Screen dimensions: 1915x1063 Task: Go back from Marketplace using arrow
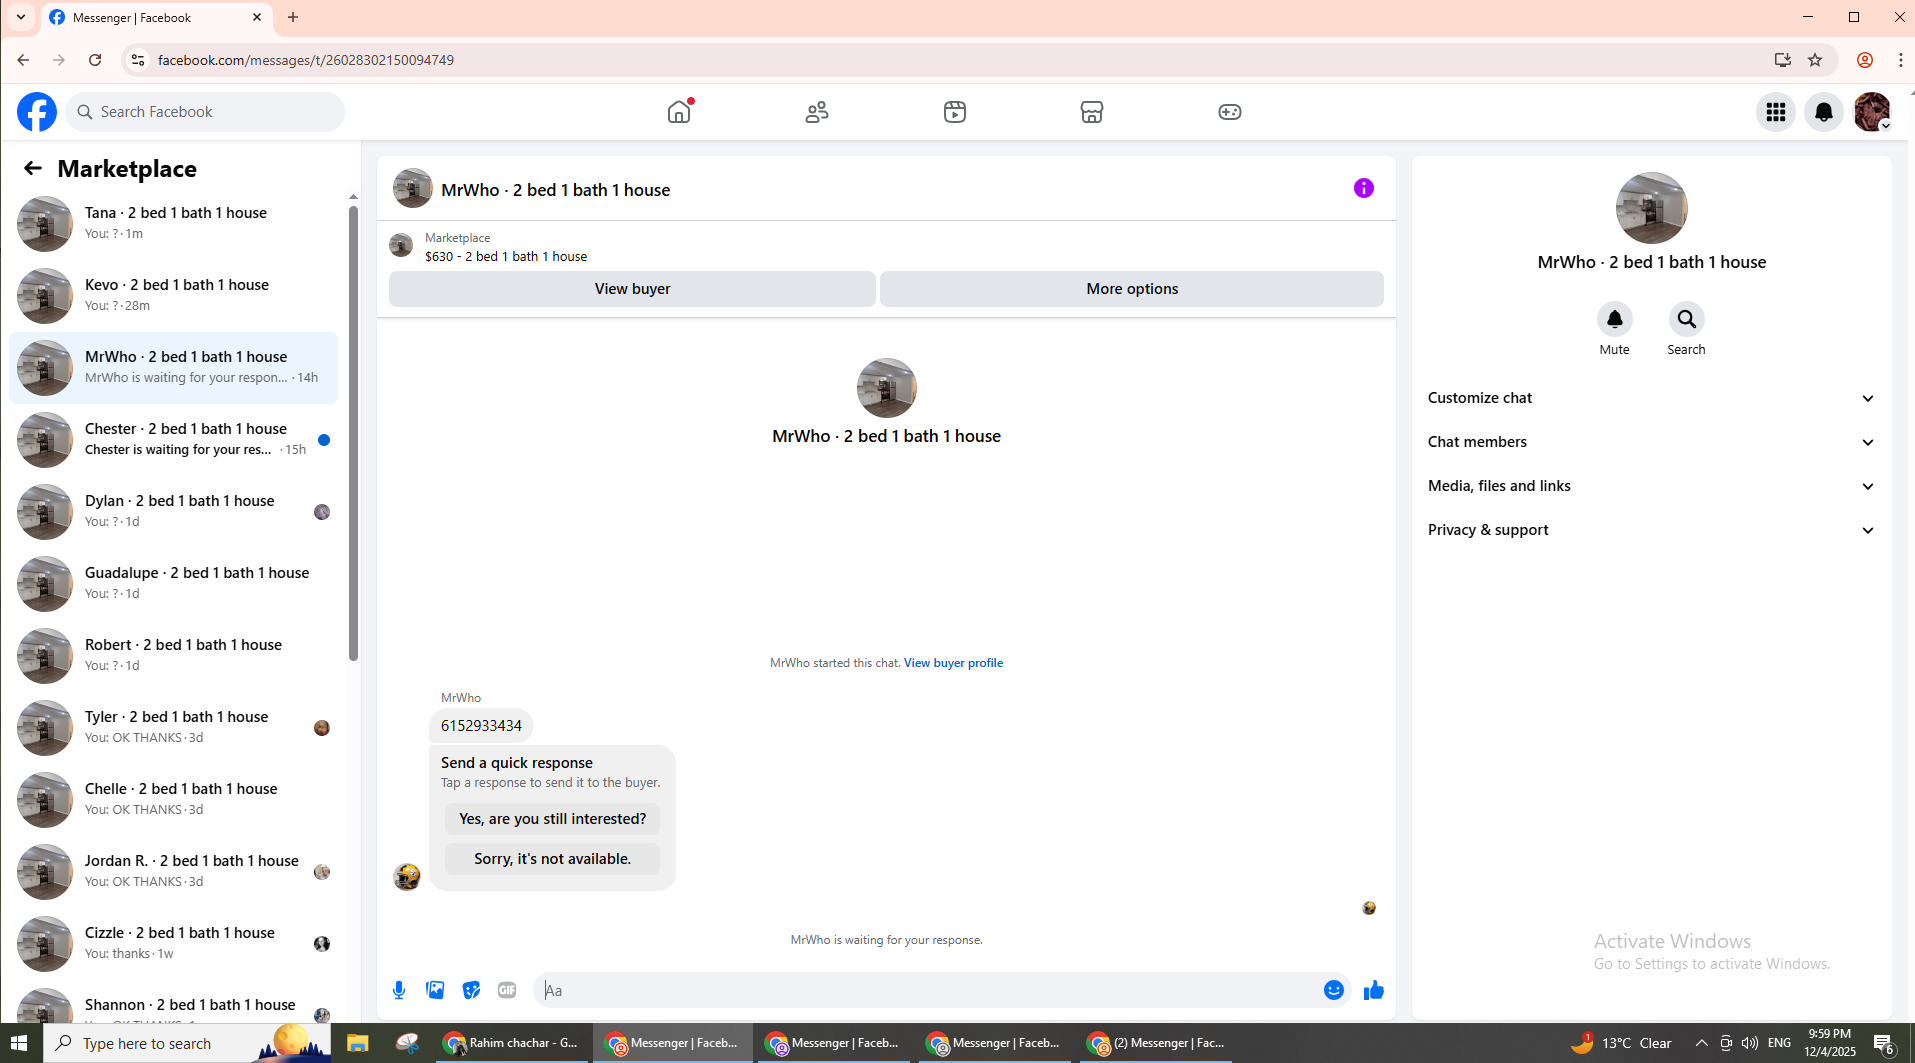coord(33,168)
